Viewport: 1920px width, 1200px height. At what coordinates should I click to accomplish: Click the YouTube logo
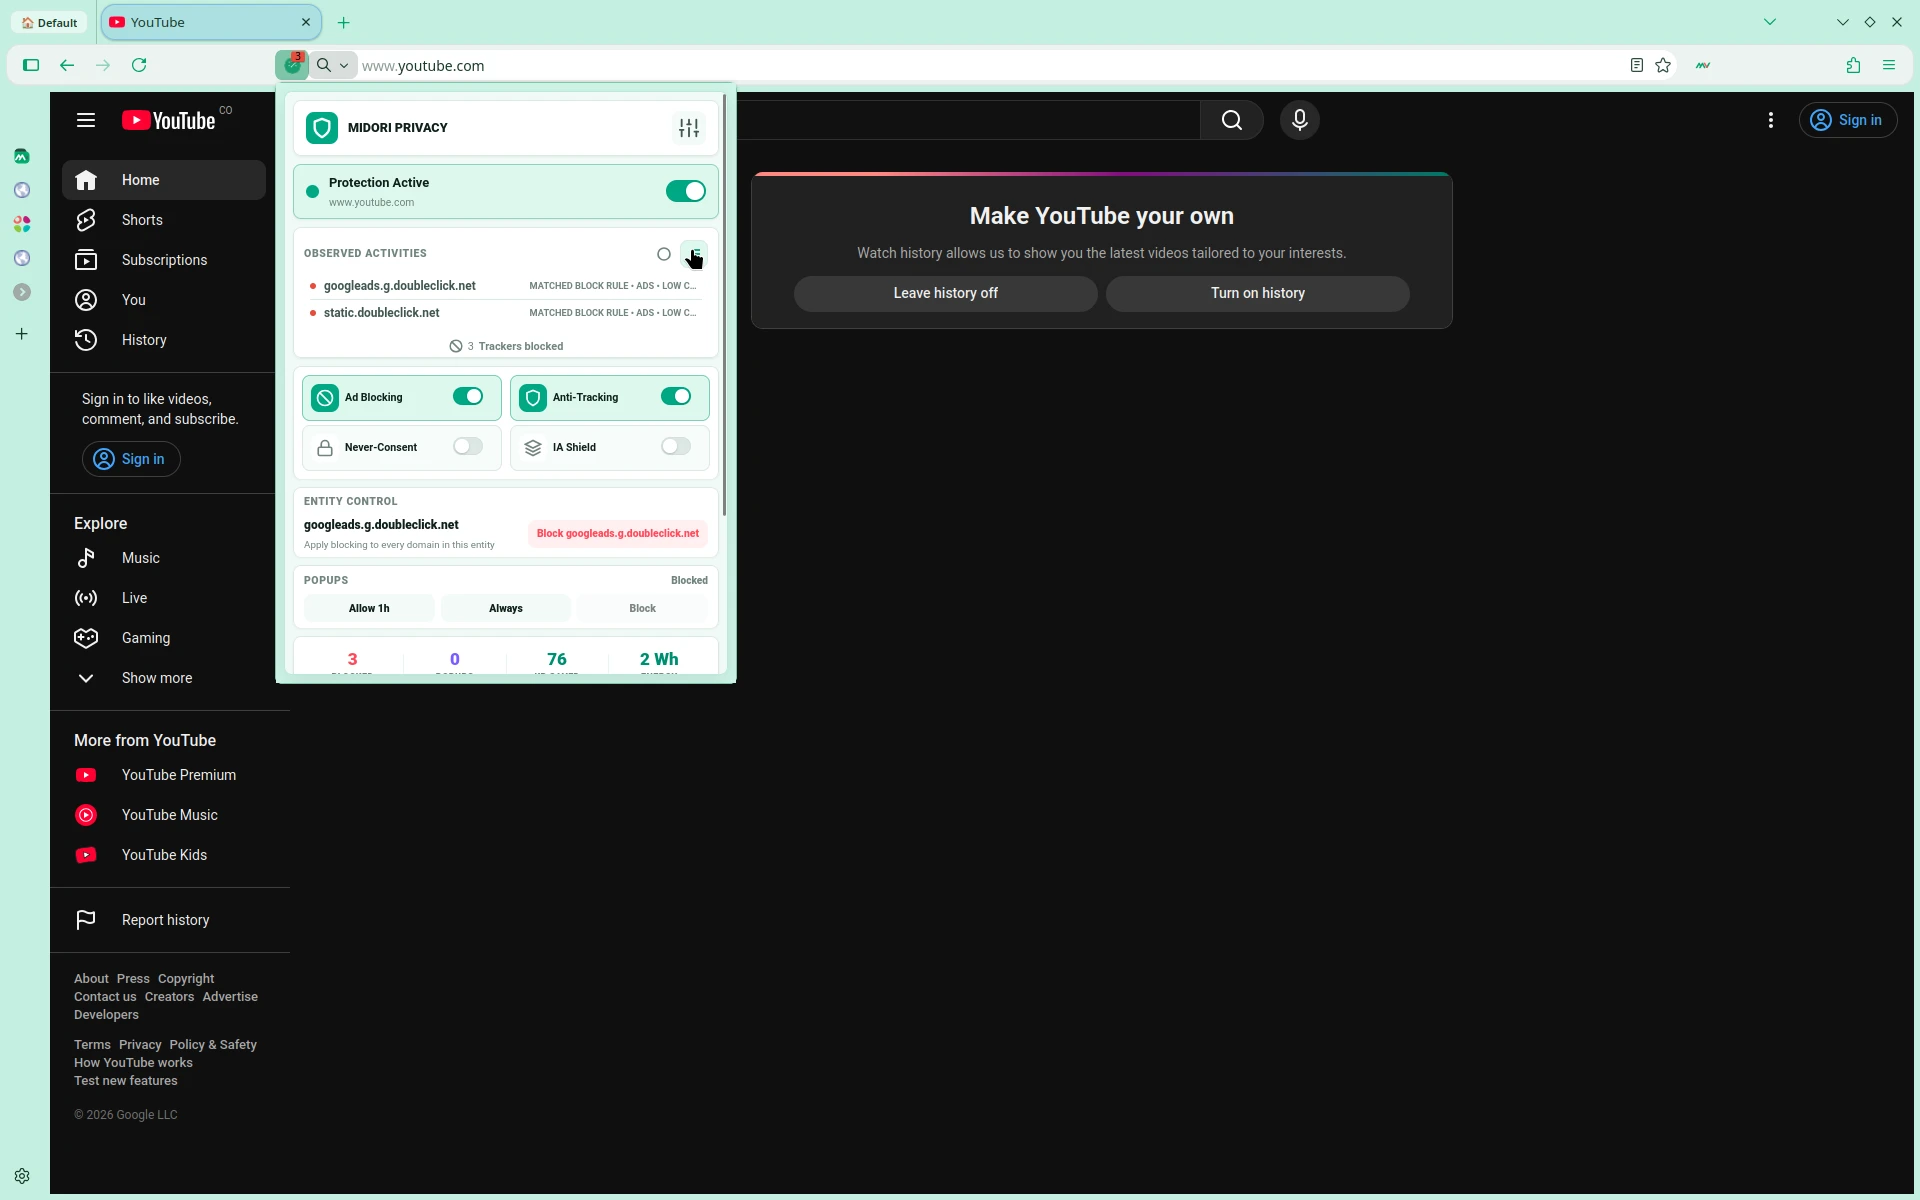click(x=169, y=120)
